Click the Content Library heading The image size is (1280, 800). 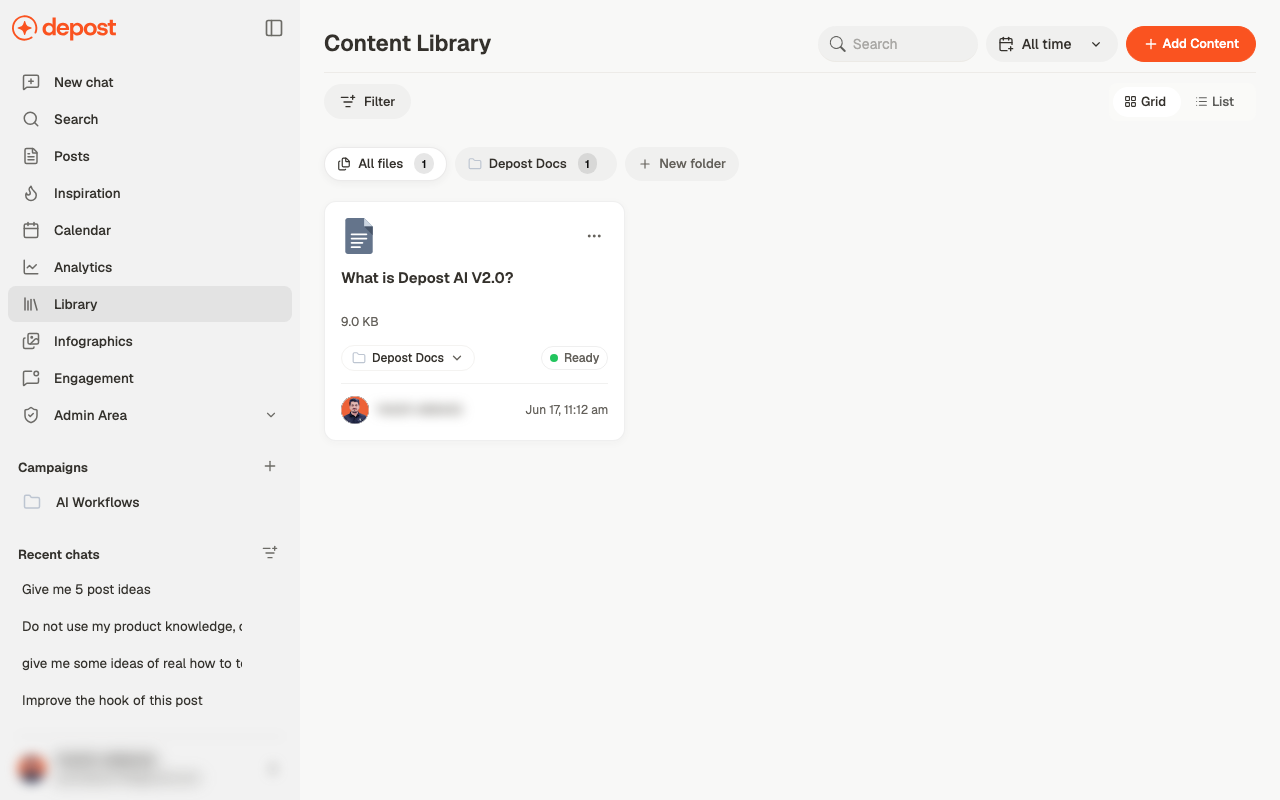point(407,43)
